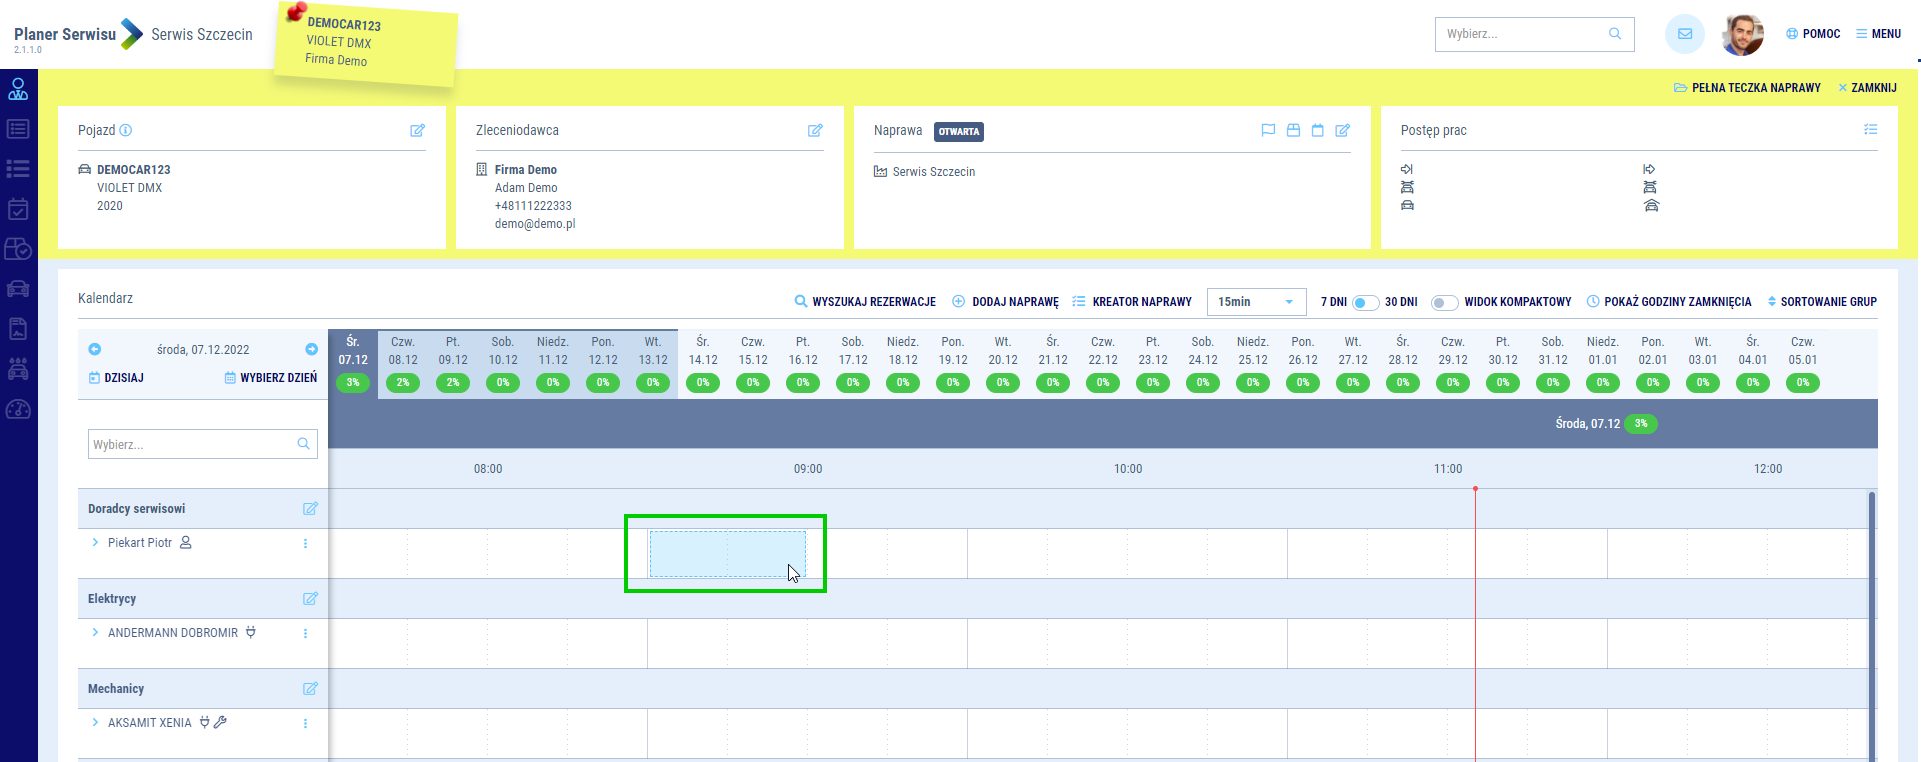Open the 15min interval dropdown
This screenshot has height=762, width=1921.
(1256, 302)
